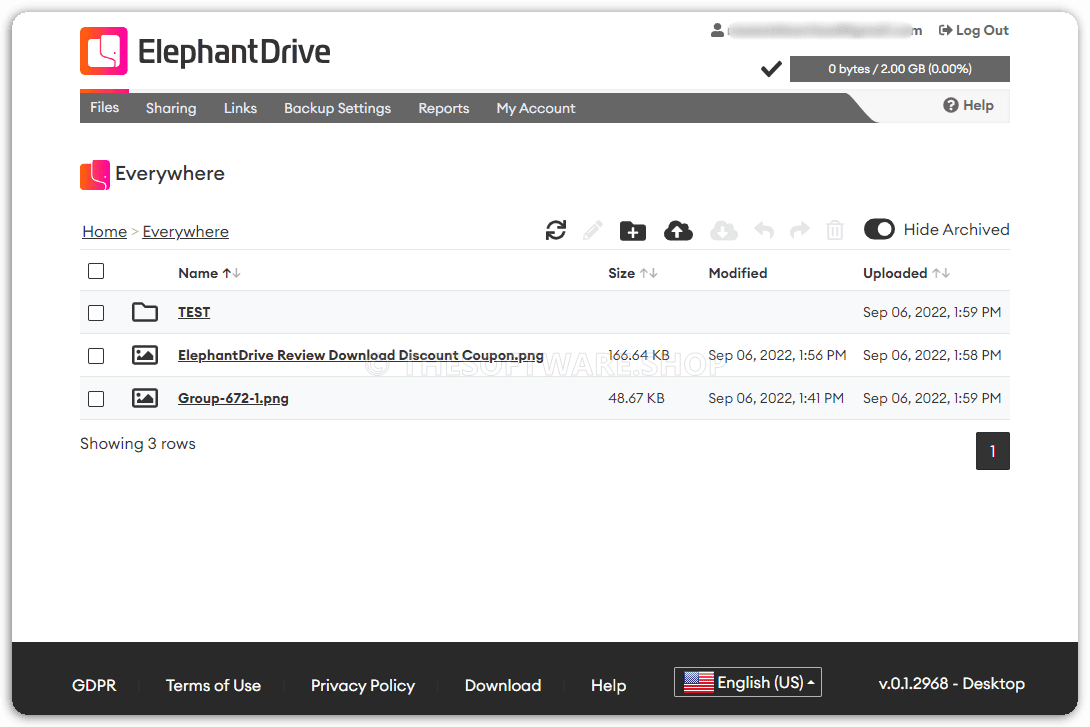Open Privacy Policy footer link

(363, 685)
